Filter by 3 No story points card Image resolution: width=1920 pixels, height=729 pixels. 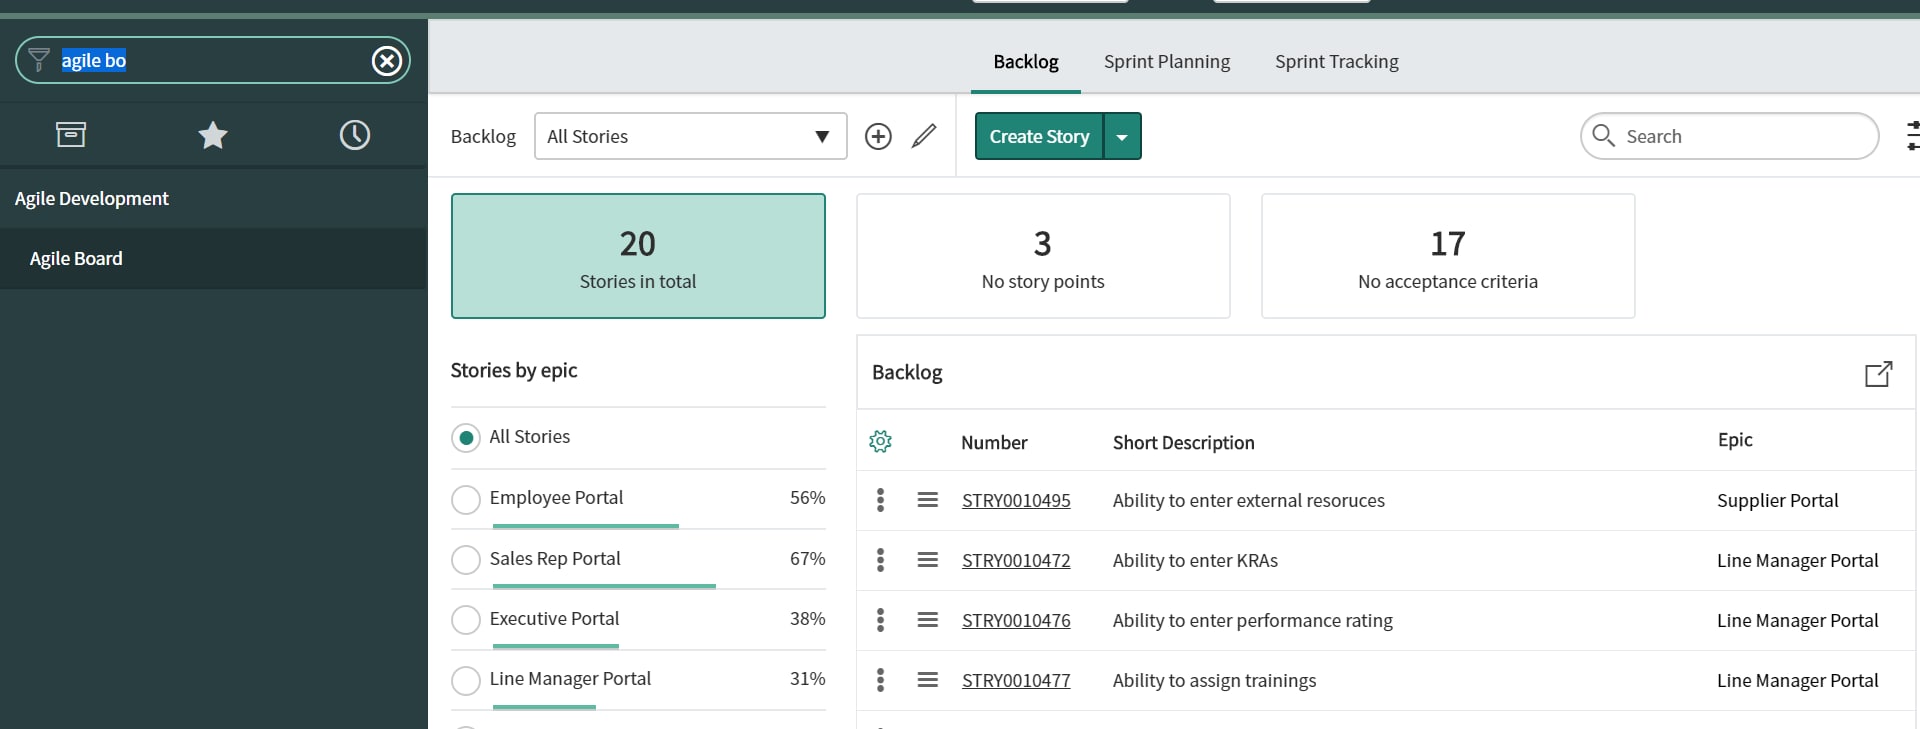1043,256
